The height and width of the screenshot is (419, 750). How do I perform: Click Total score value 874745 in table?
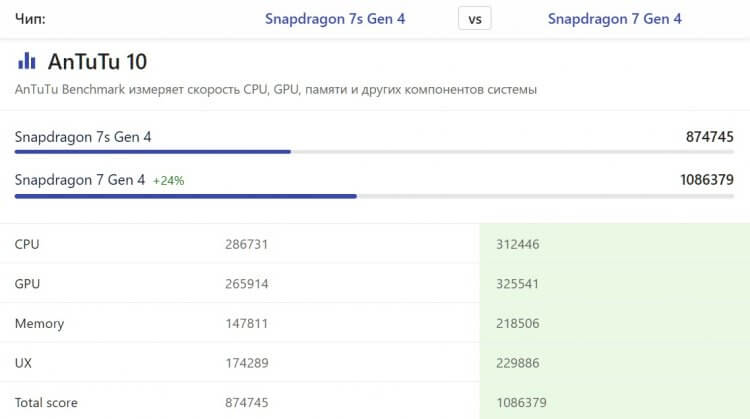[246, 403]
